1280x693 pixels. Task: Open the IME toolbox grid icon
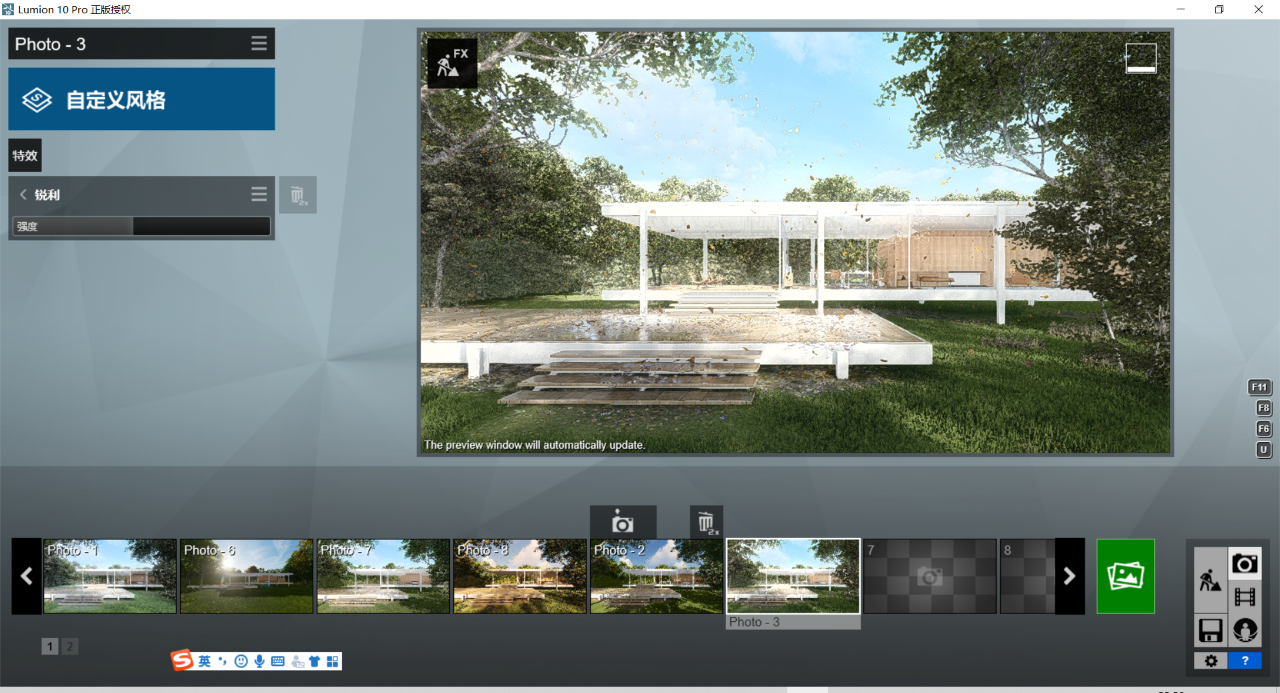click(x=332, y=661)
